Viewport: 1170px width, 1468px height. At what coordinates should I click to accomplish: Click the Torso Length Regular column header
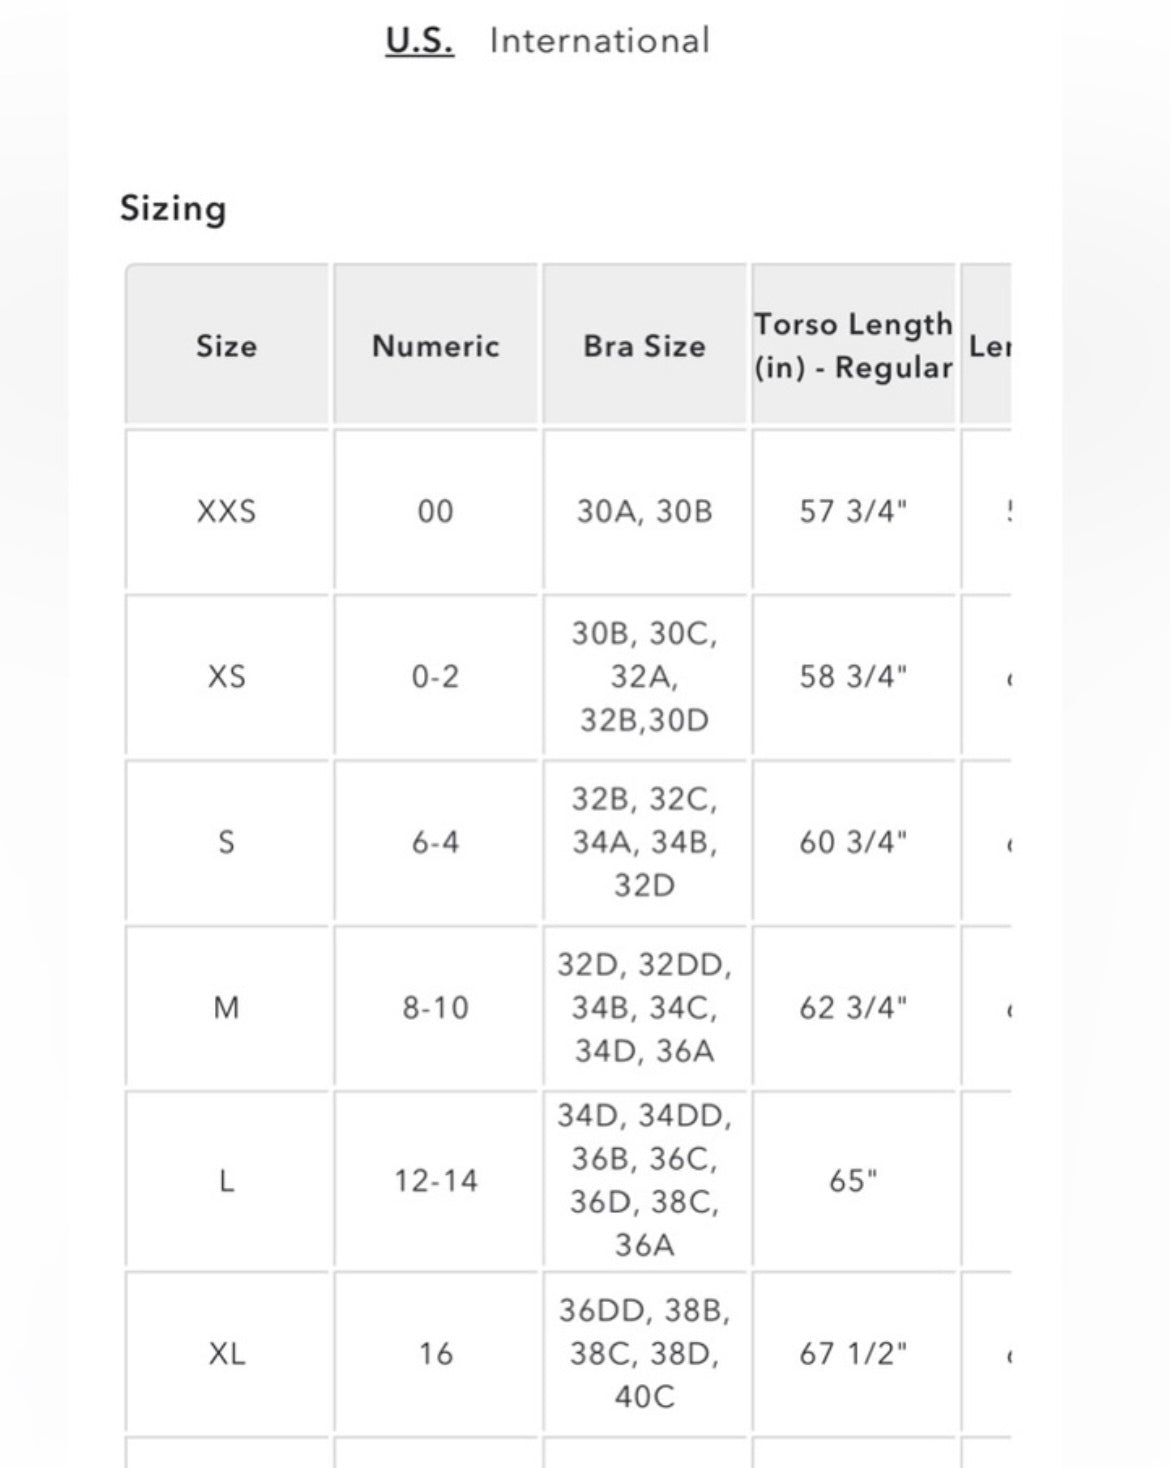pos(853,346)
